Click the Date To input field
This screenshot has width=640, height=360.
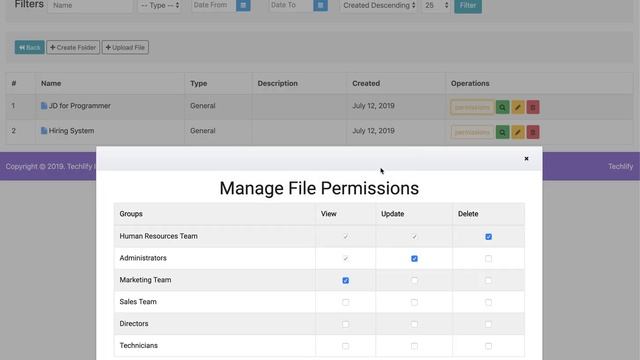291,5
